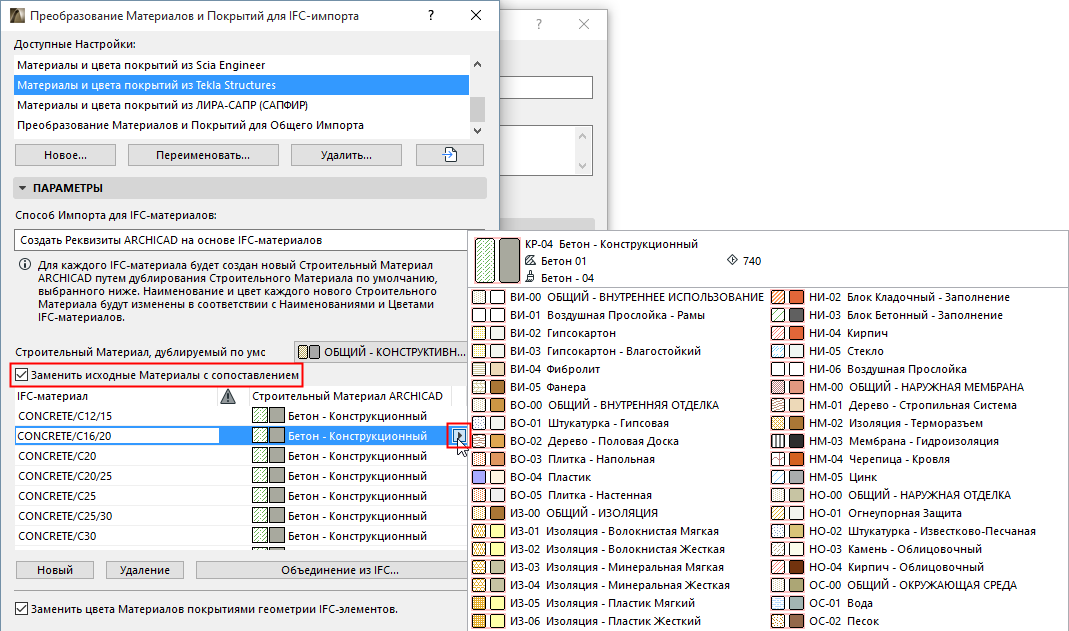Click the orange color swatch of НИ-04 Кирпич
The height and width of the screenshot is (631, 1069).
click(797, 333)
